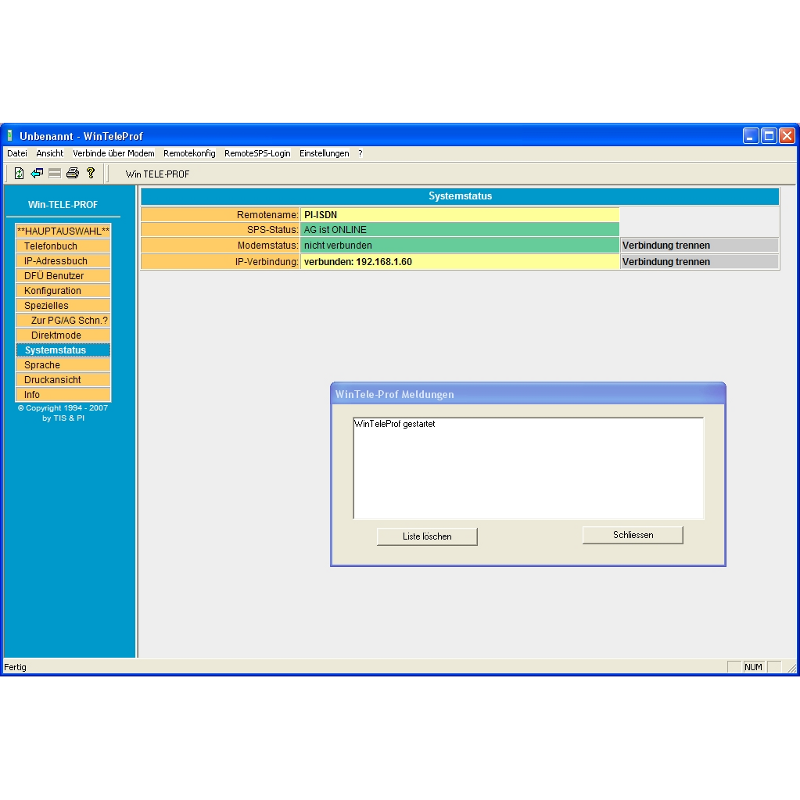Click the blue back-arrow toolbar icon

(x=37, y=173)
